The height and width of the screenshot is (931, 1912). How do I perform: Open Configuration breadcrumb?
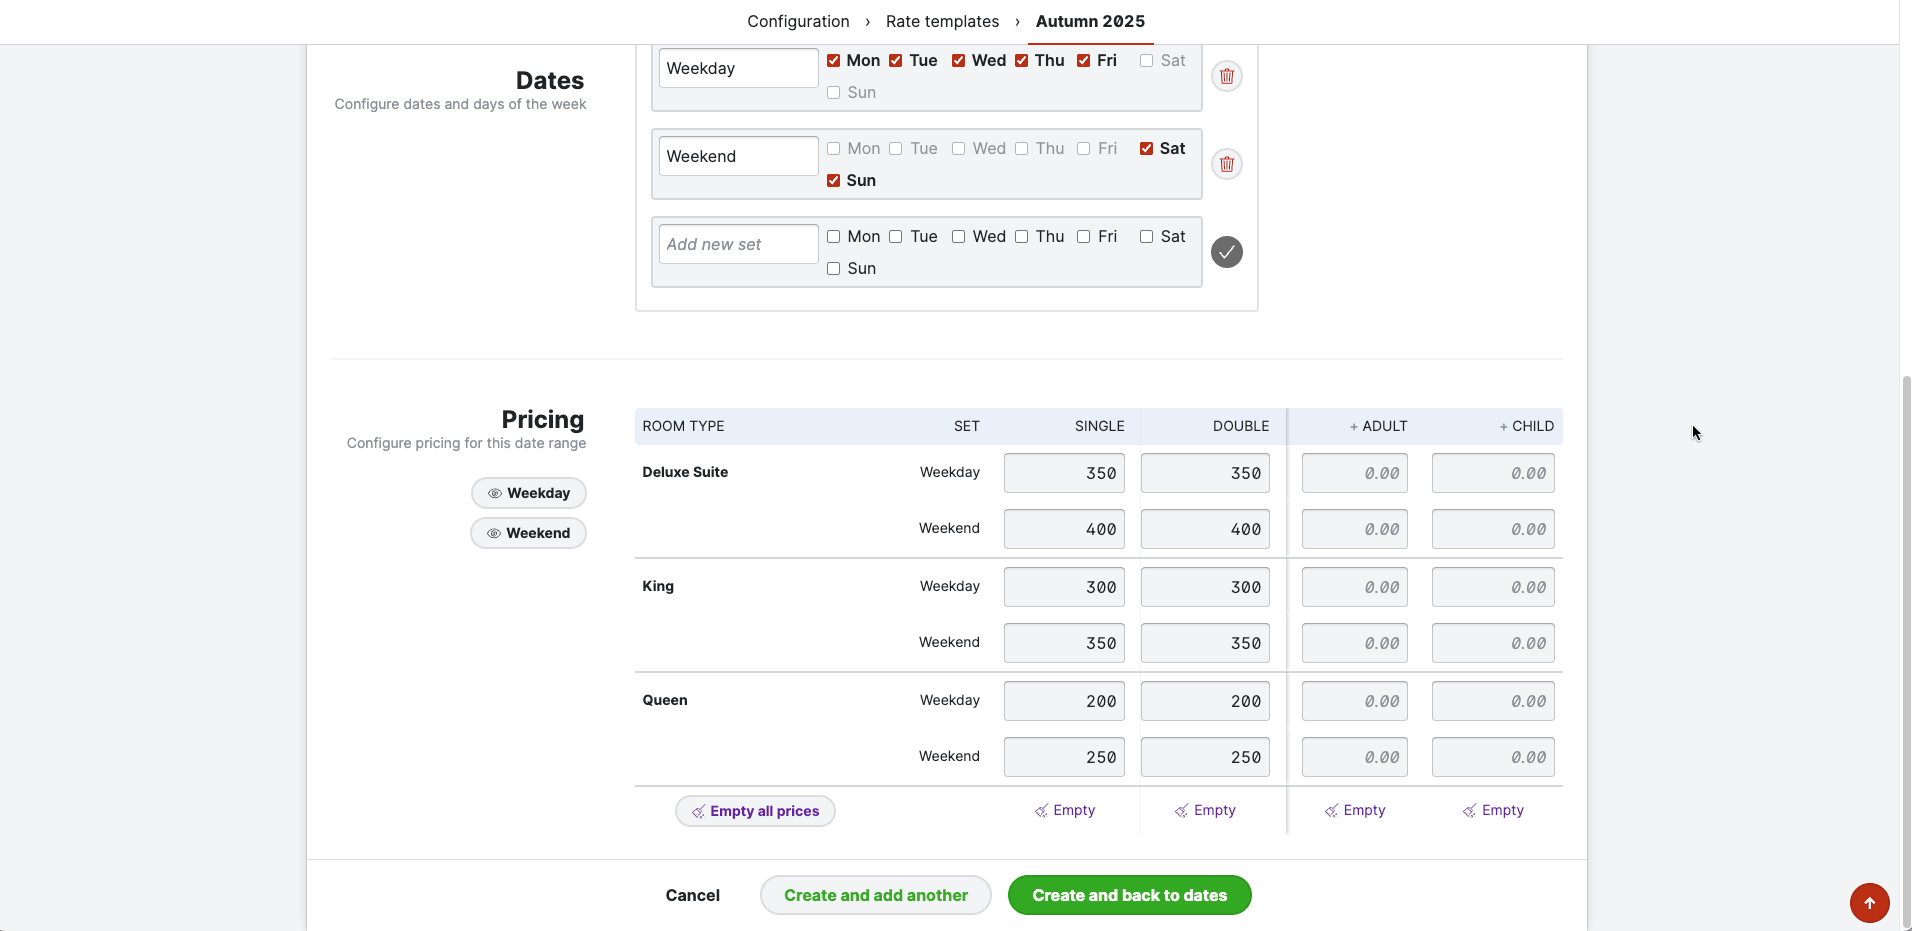point(798,21)
